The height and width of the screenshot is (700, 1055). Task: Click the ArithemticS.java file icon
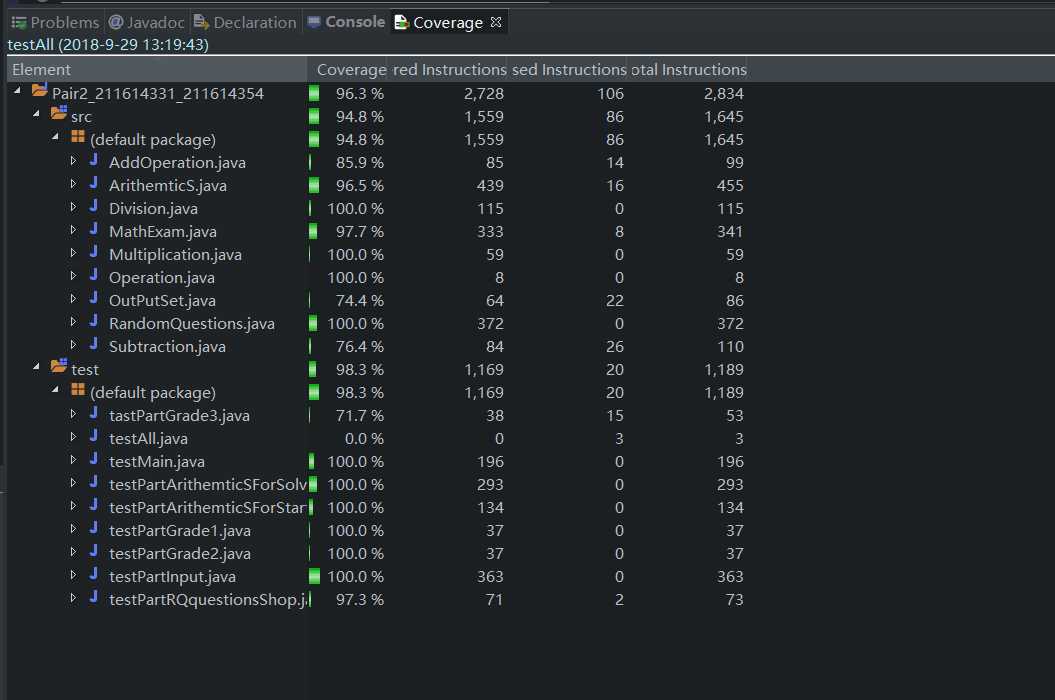(94, 183)
